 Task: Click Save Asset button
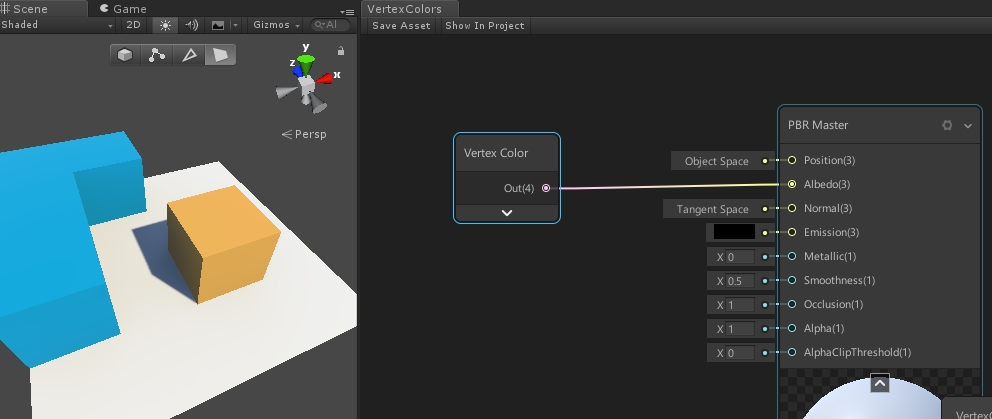401,25
